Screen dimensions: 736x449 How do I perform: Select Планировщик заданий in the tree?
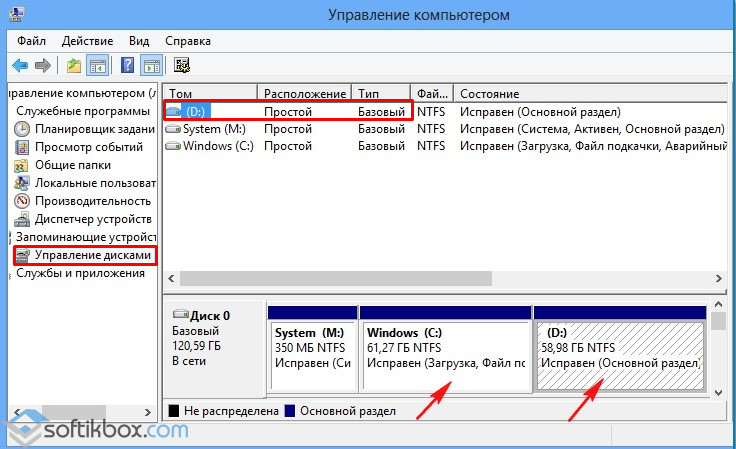pos(93,129)
